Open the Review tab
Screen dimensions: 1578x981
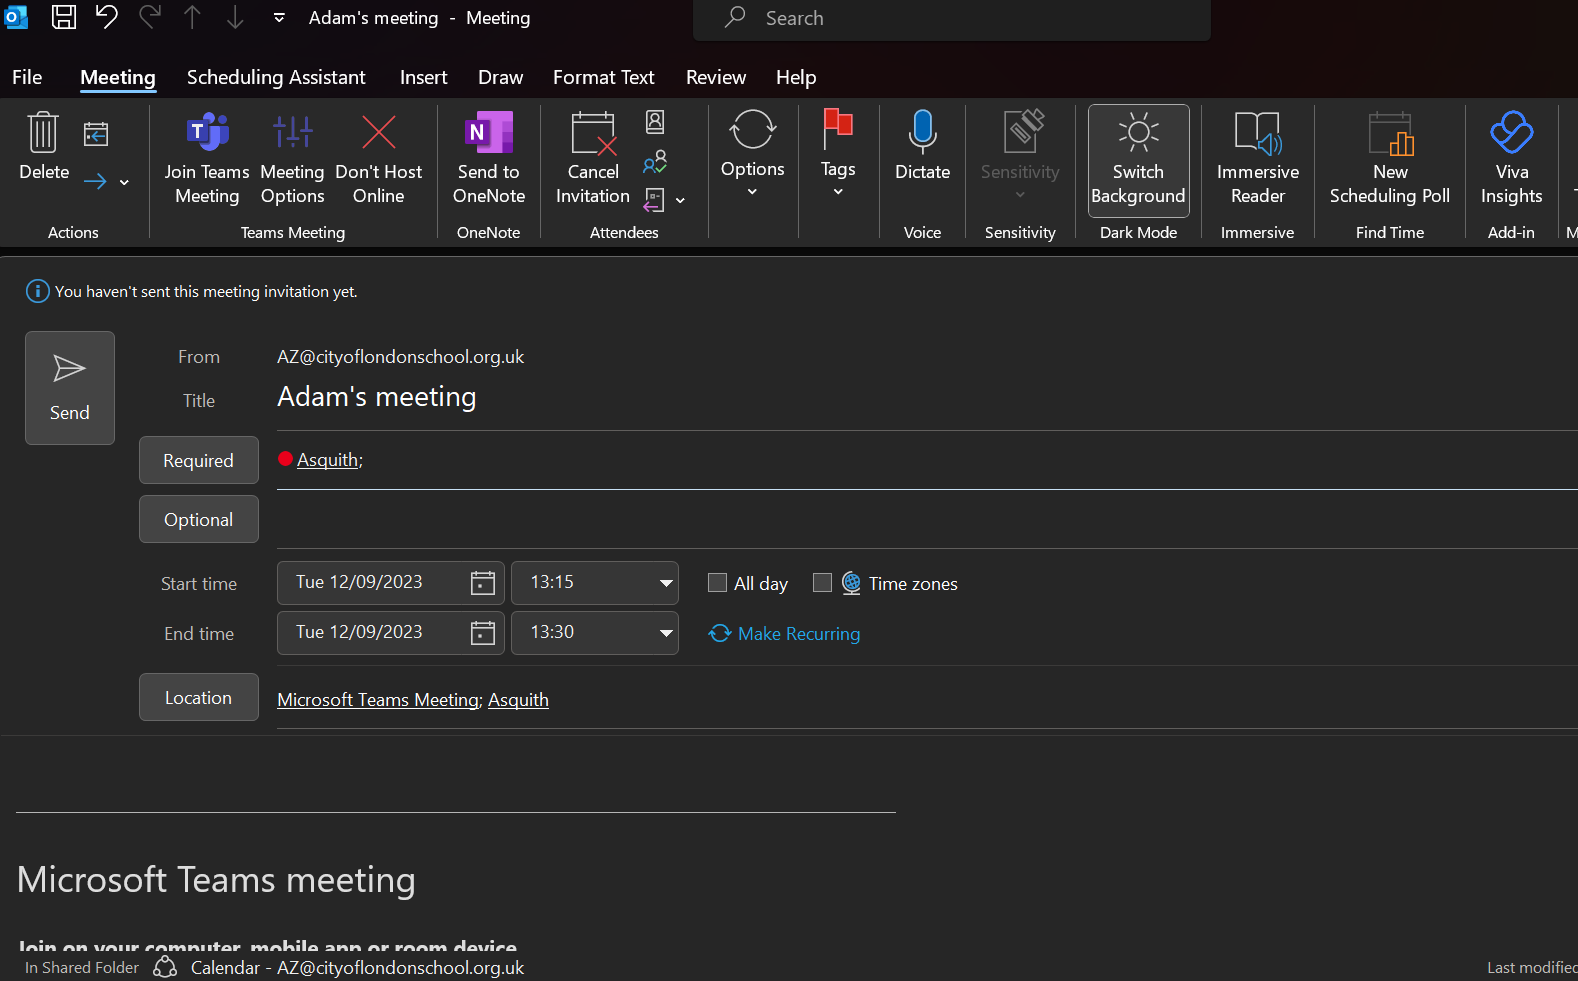pos(716,77)
